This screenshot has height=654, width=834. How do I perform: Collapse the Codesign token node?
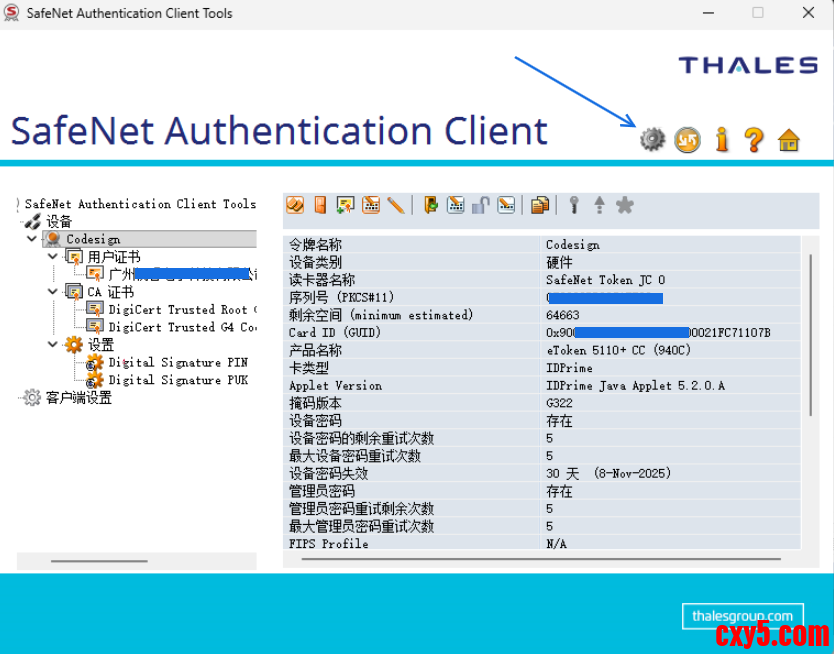pyautogui.click(x=33, y=240)
